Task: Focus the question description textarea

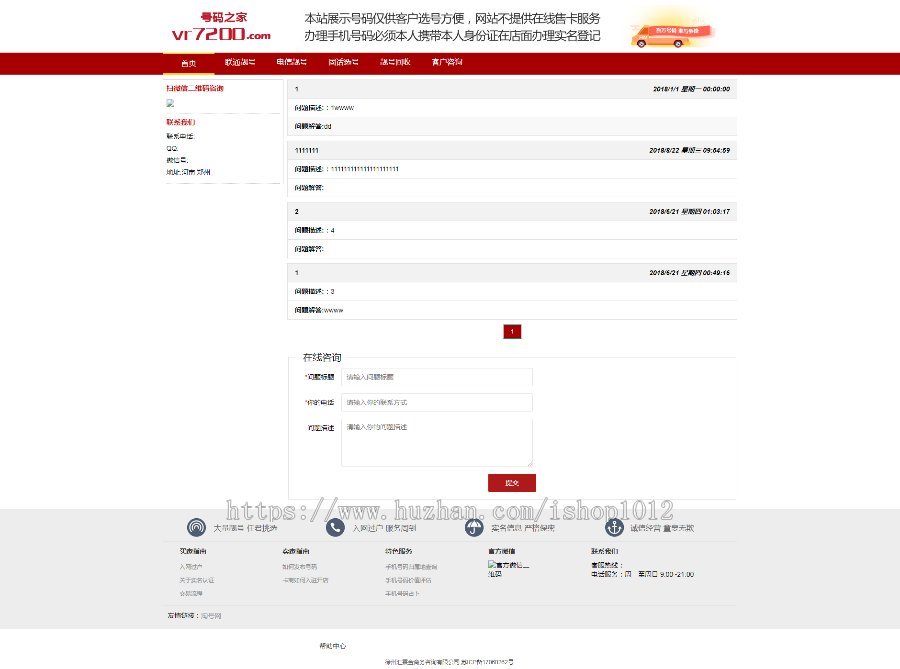Action: 437,442
